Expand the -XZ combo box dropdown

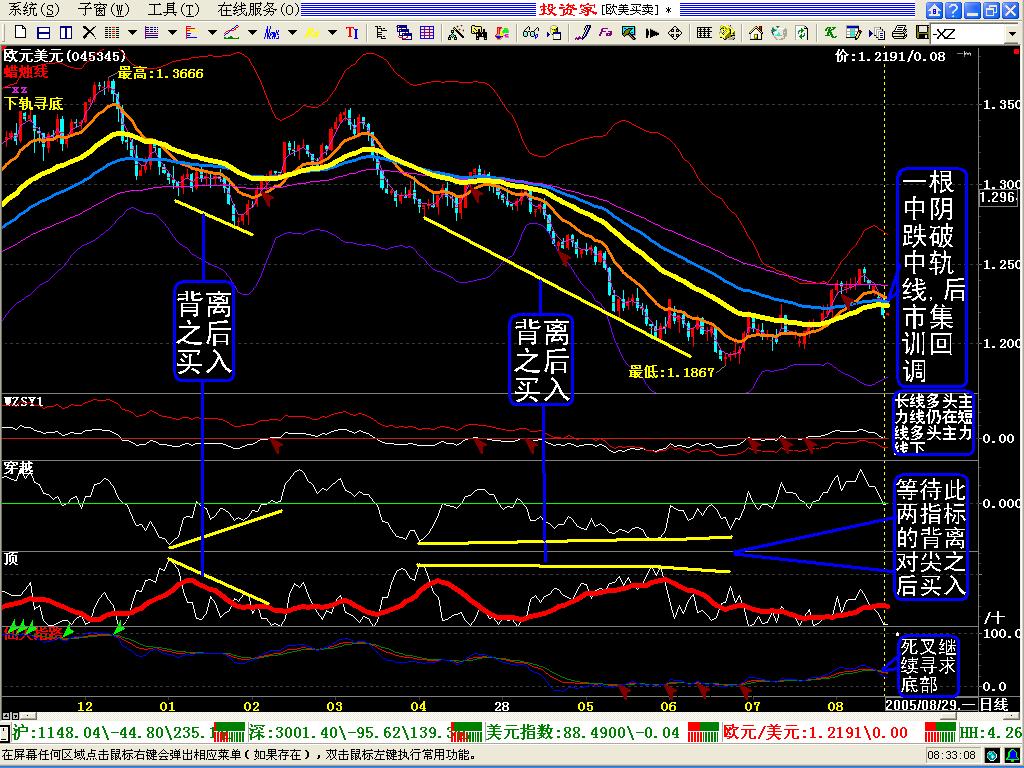click(1013, 33)
